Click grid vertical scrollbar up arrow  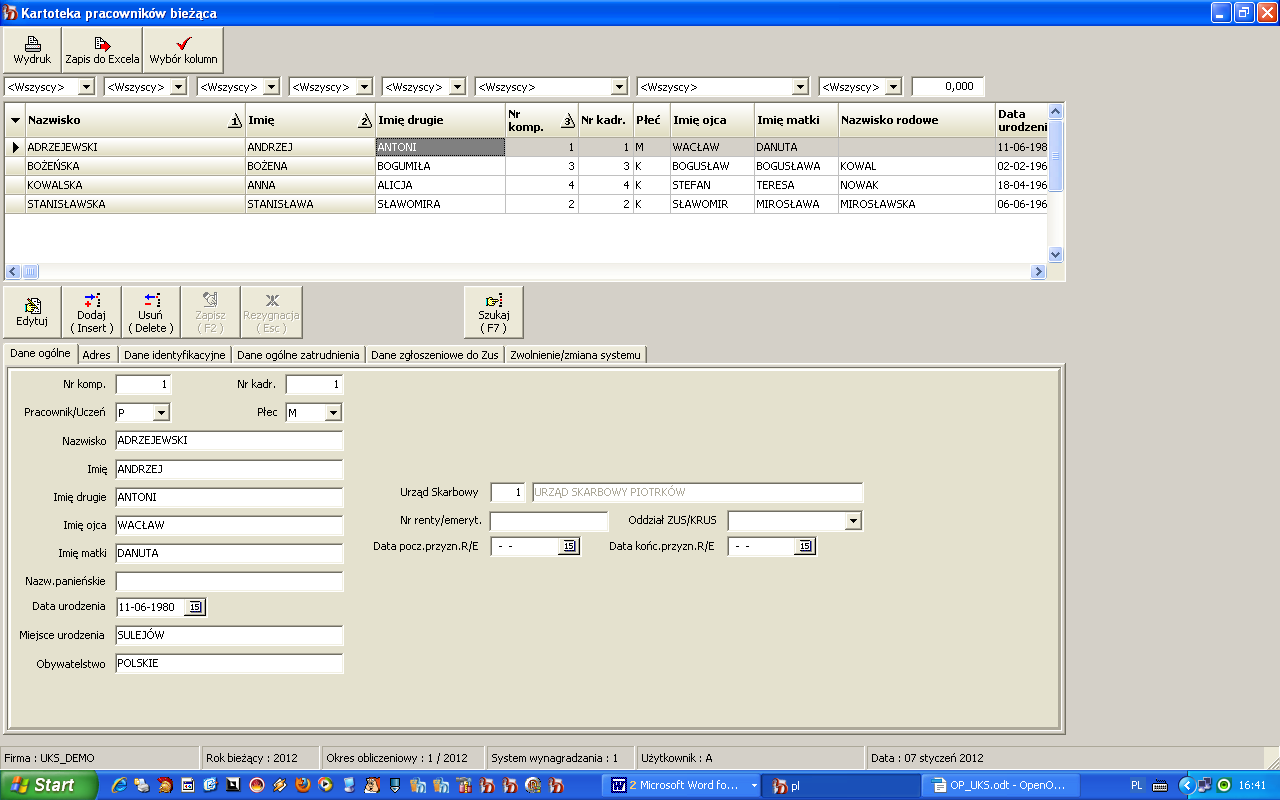coord(1055,111)
